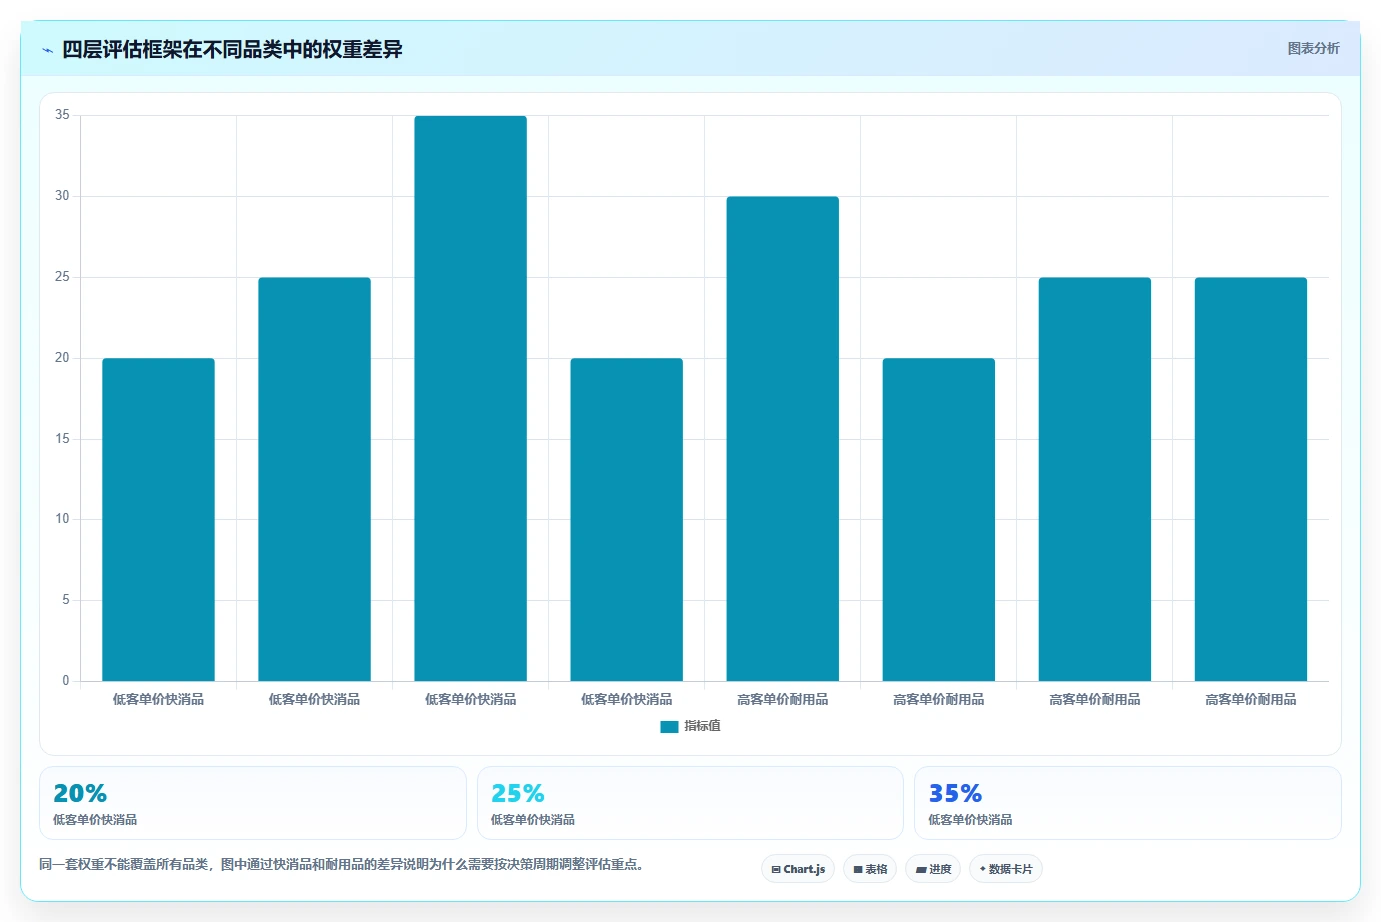Click the y-axis tick label 10
The image size is (1381, 922).
click(x=62, y=519)
